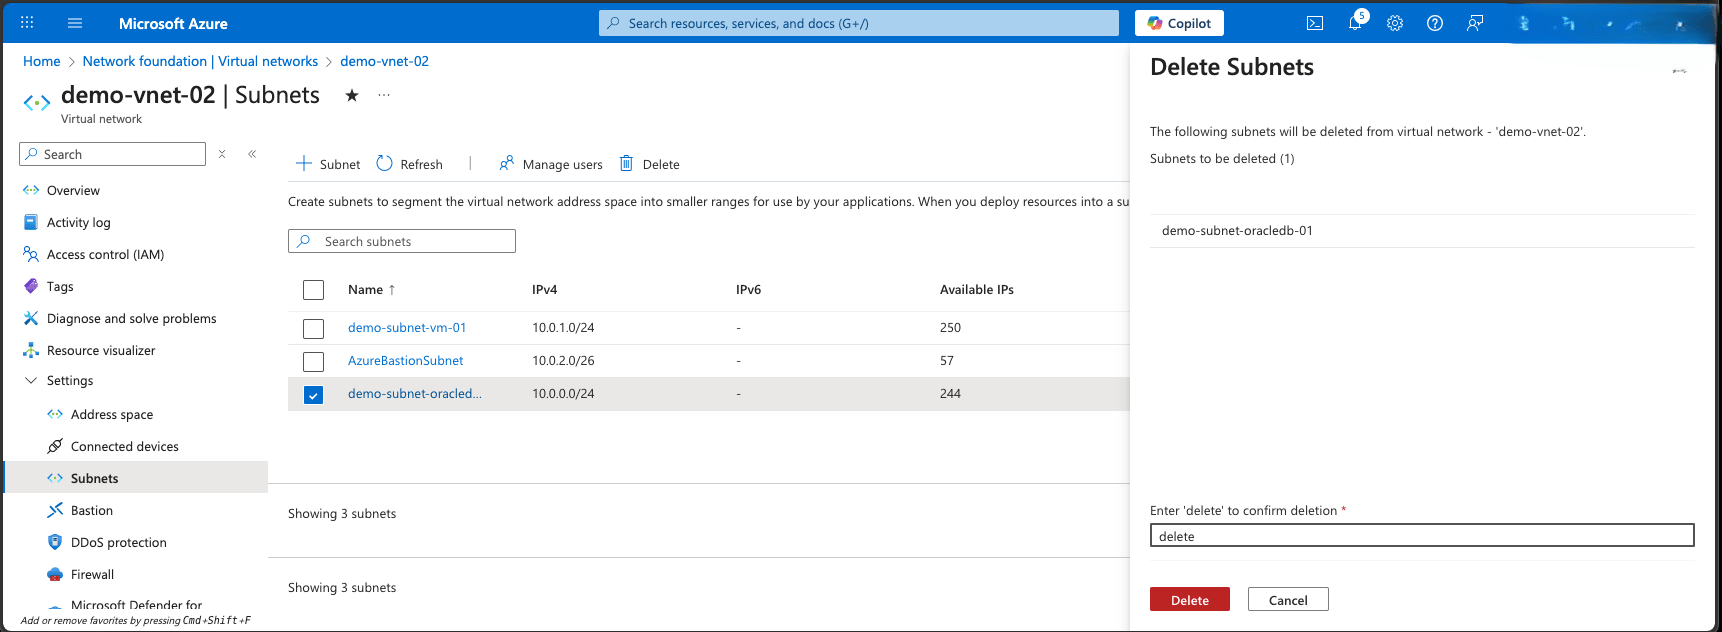Open portal settings gear
The image size is (1722, 632).
[1395, 23]
